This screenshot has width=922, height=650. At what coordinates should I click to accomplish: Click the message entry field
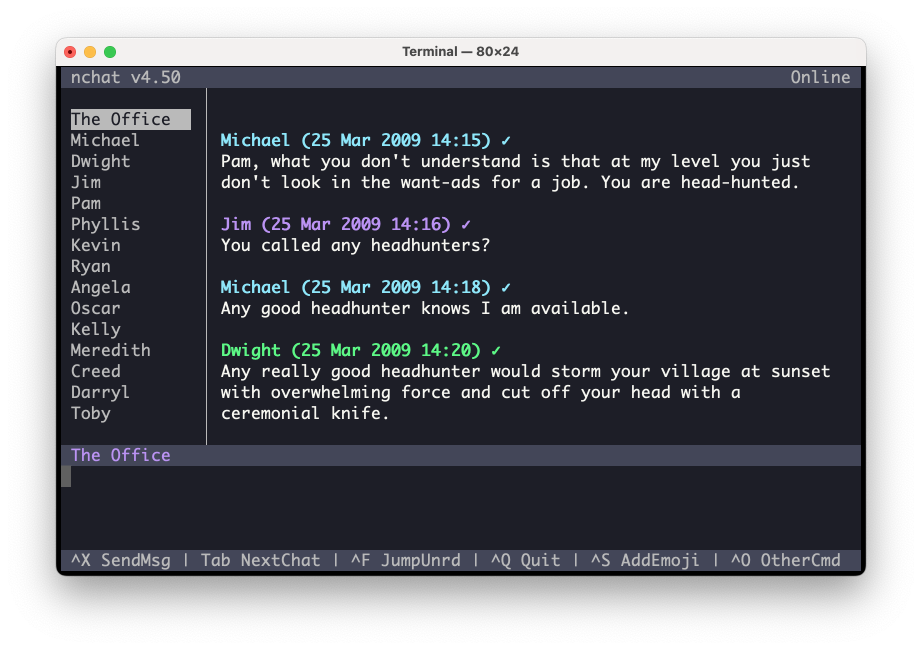460,500
